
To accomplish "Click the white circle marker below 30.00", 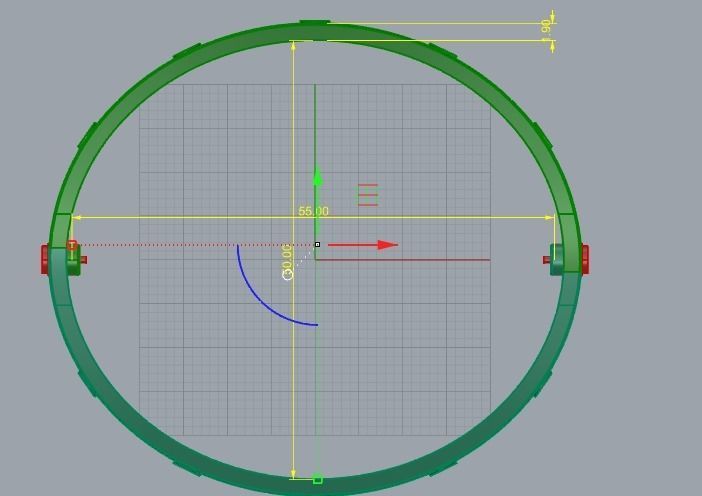I will coord(288,275).
